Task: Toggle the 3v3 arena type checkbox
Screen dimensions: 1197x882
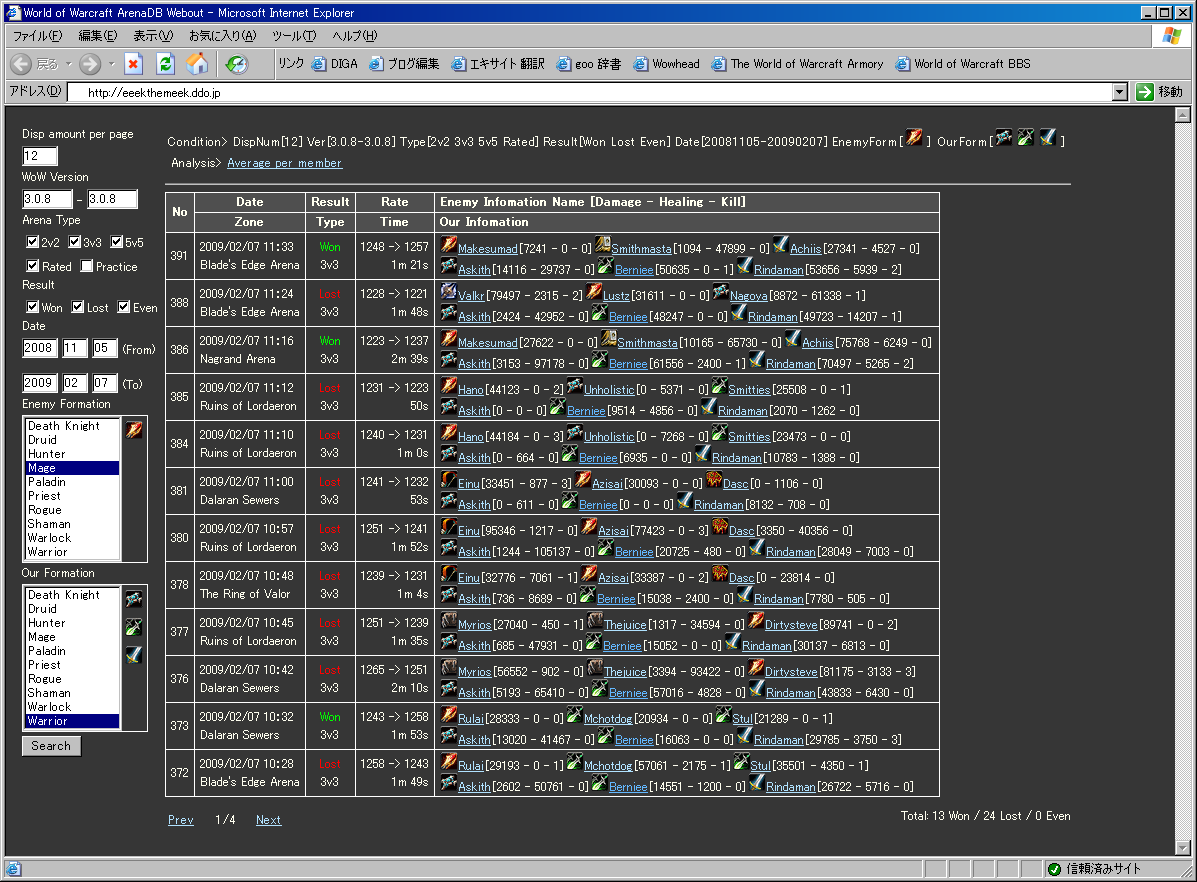Action: 75,242
